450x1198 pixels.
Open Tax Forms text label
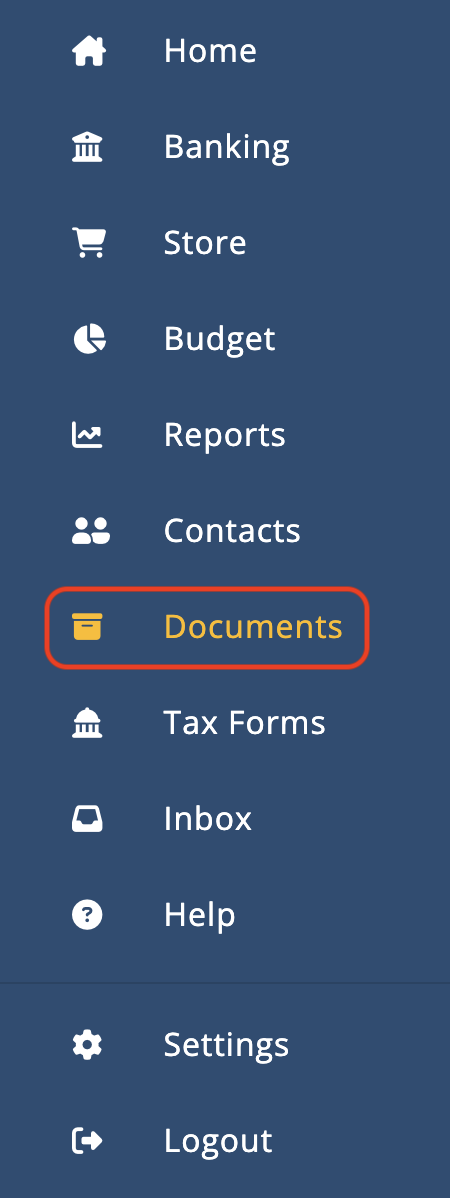[x=244, y=723]
